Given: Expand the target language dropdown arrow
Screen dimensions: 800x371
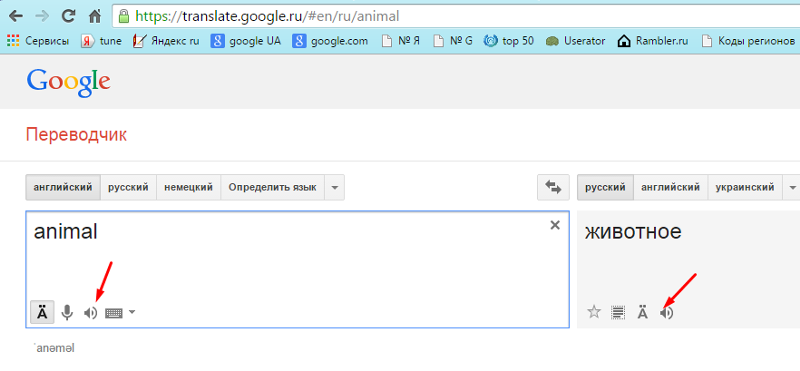Looking at the screenshot, I should 792,187.
